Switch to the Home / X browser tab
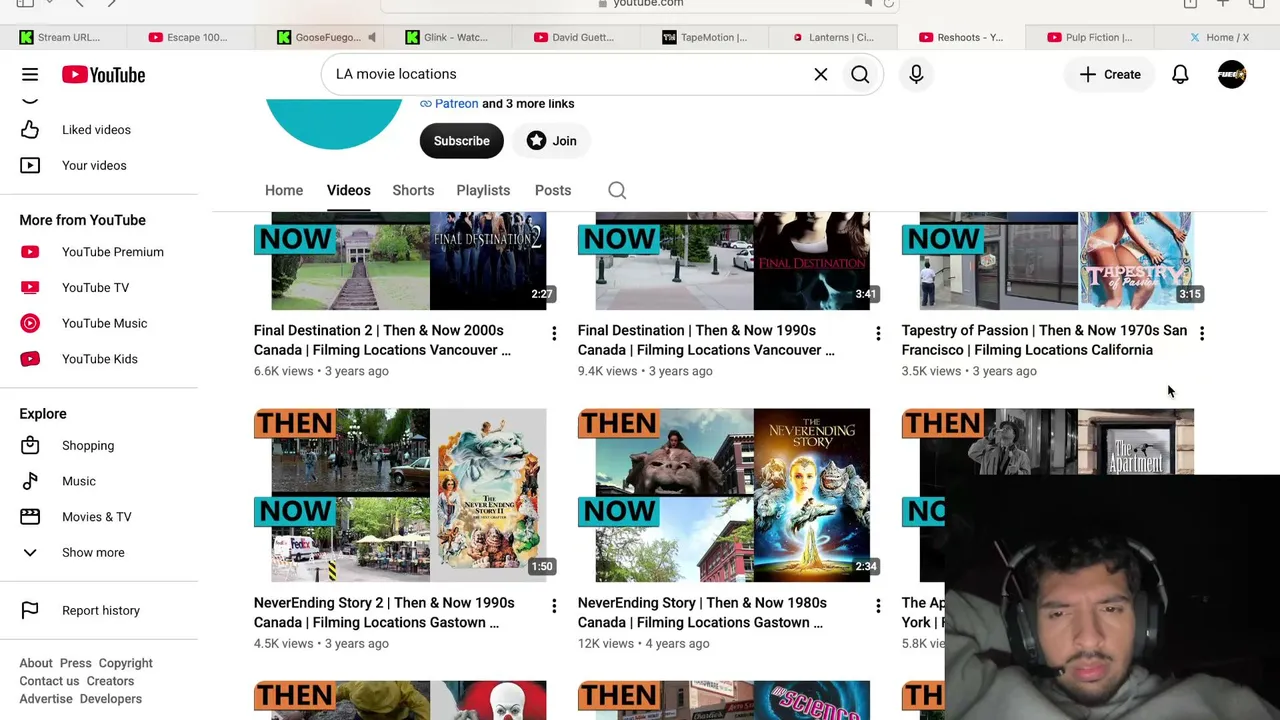Screen dimensions: 1280x720 (x=1217, y=37)
